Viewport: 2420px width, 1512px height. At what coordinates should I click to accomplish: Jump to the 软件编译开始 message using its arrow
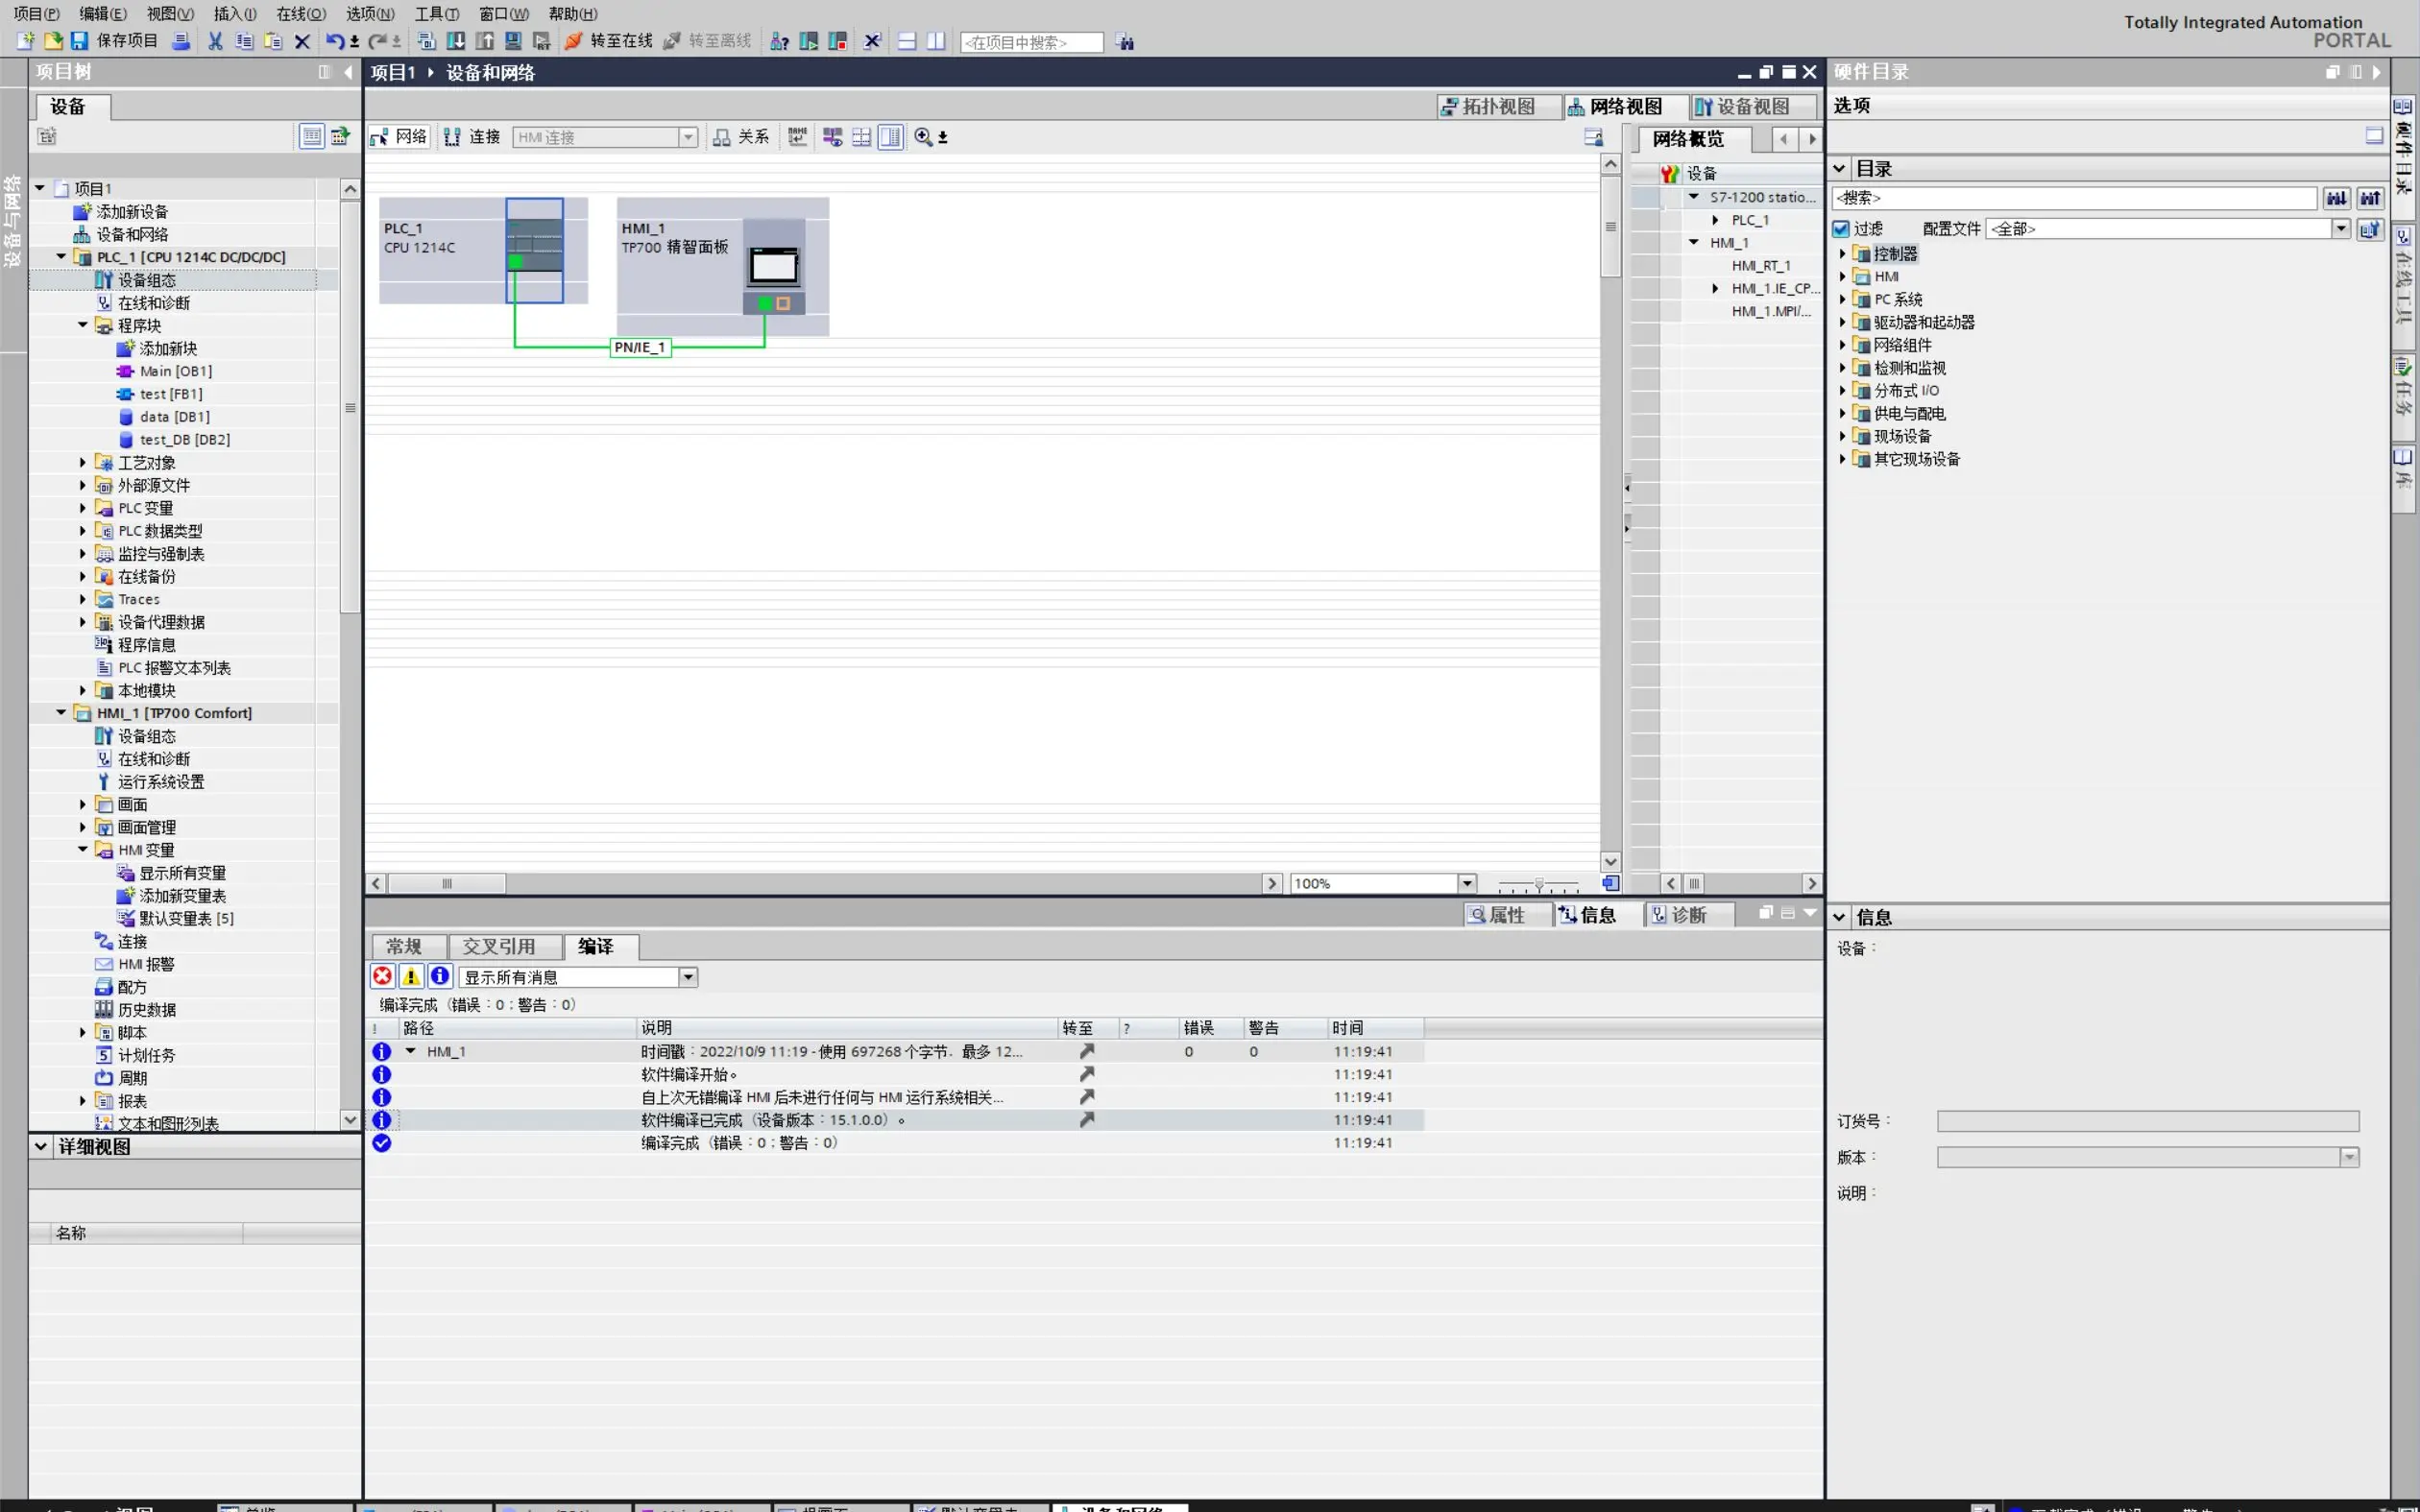pyautogui.click(x=1086, y=1074)
